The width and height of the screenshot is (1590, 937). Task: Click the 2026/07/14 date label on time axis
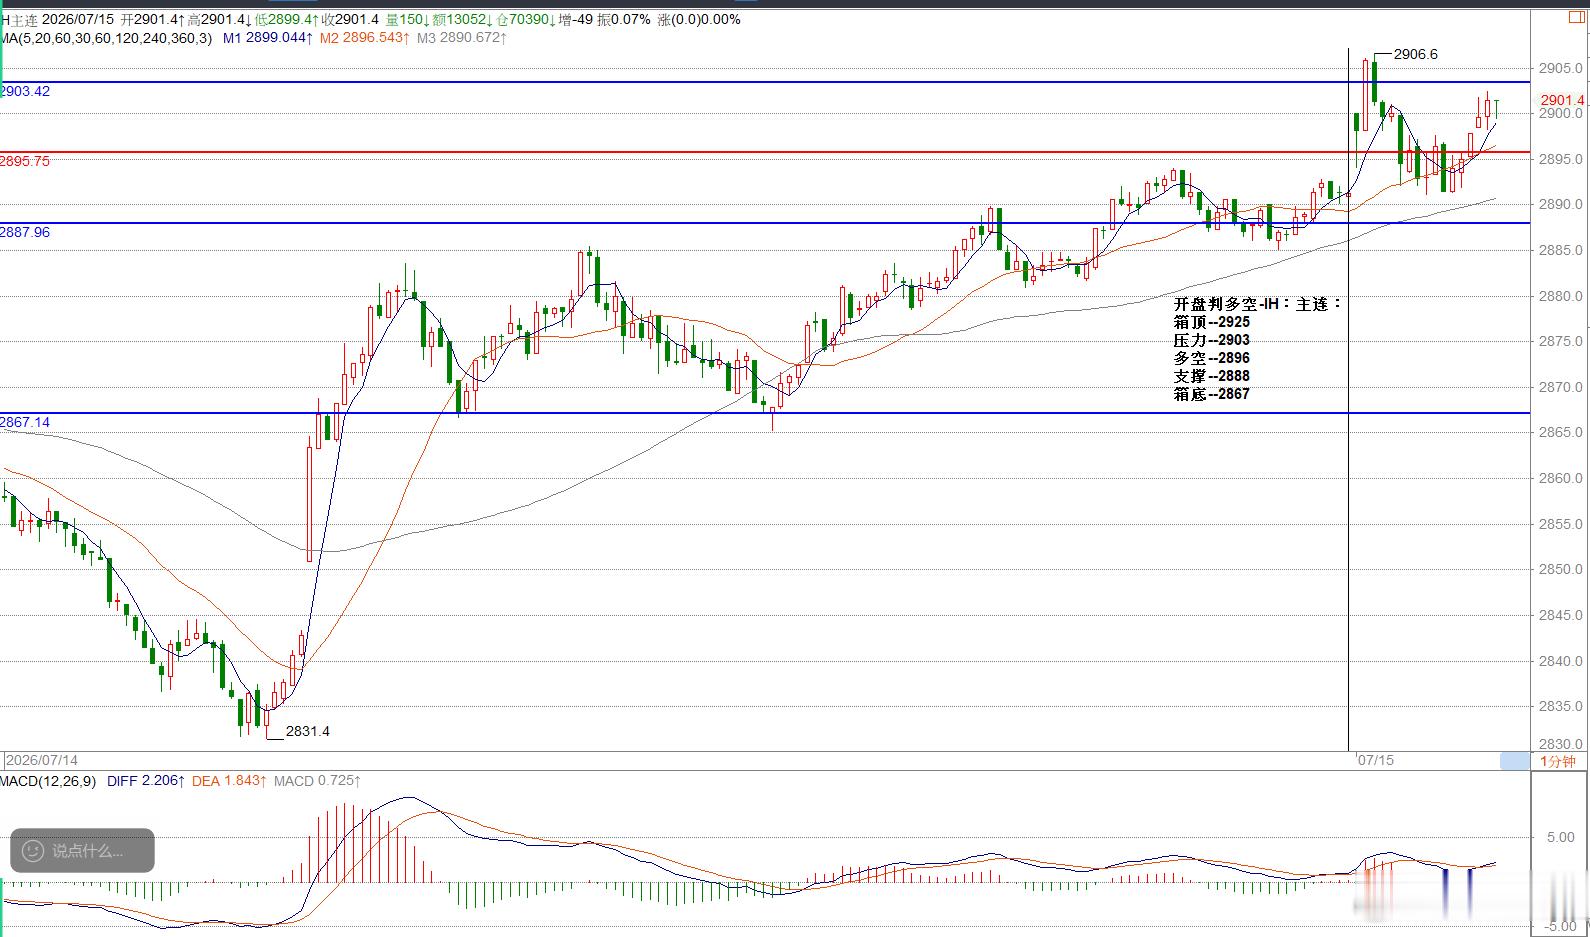click(42, 761)
